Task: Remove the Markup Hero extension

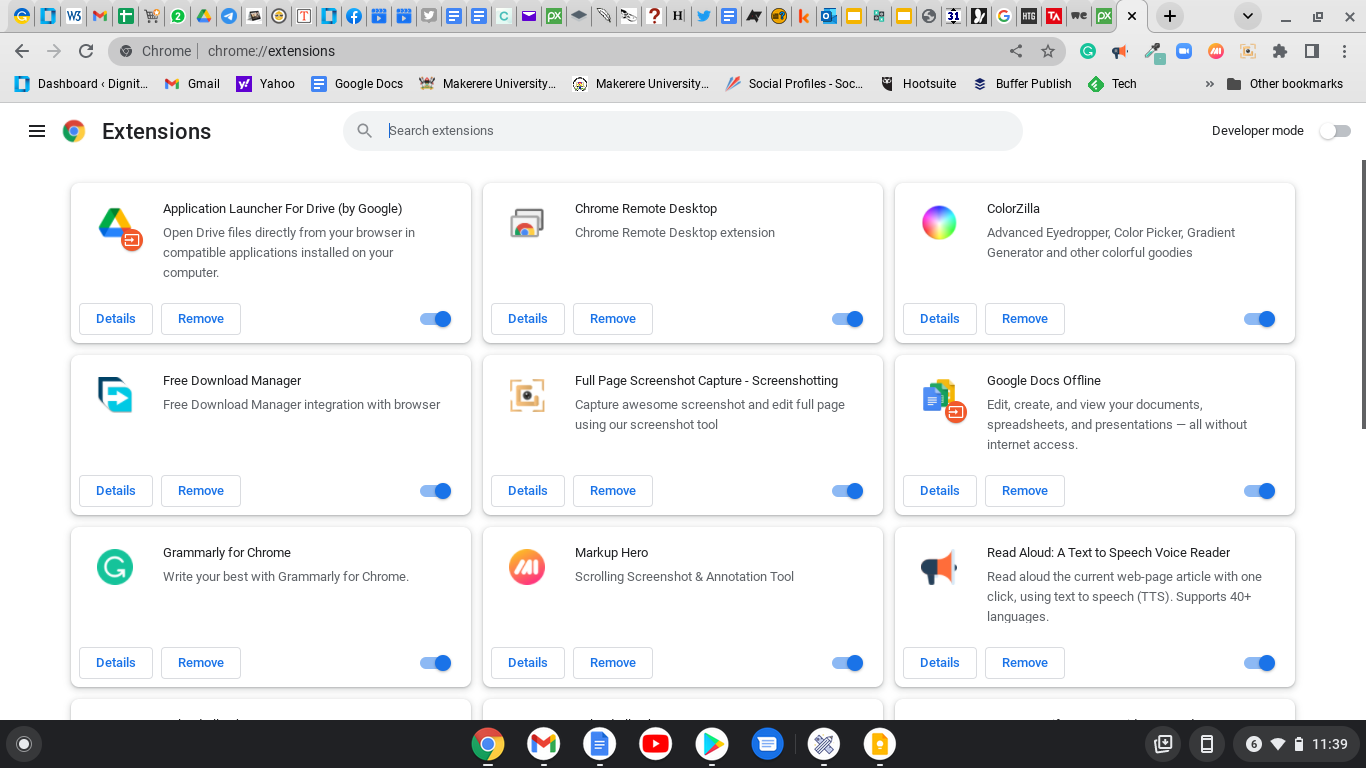Action: pyautogui.click(x=613, y=663)
